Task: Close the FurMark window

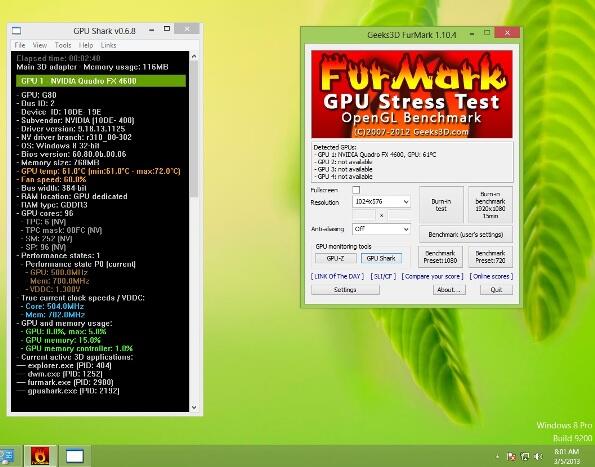Action: click(508, 33)
